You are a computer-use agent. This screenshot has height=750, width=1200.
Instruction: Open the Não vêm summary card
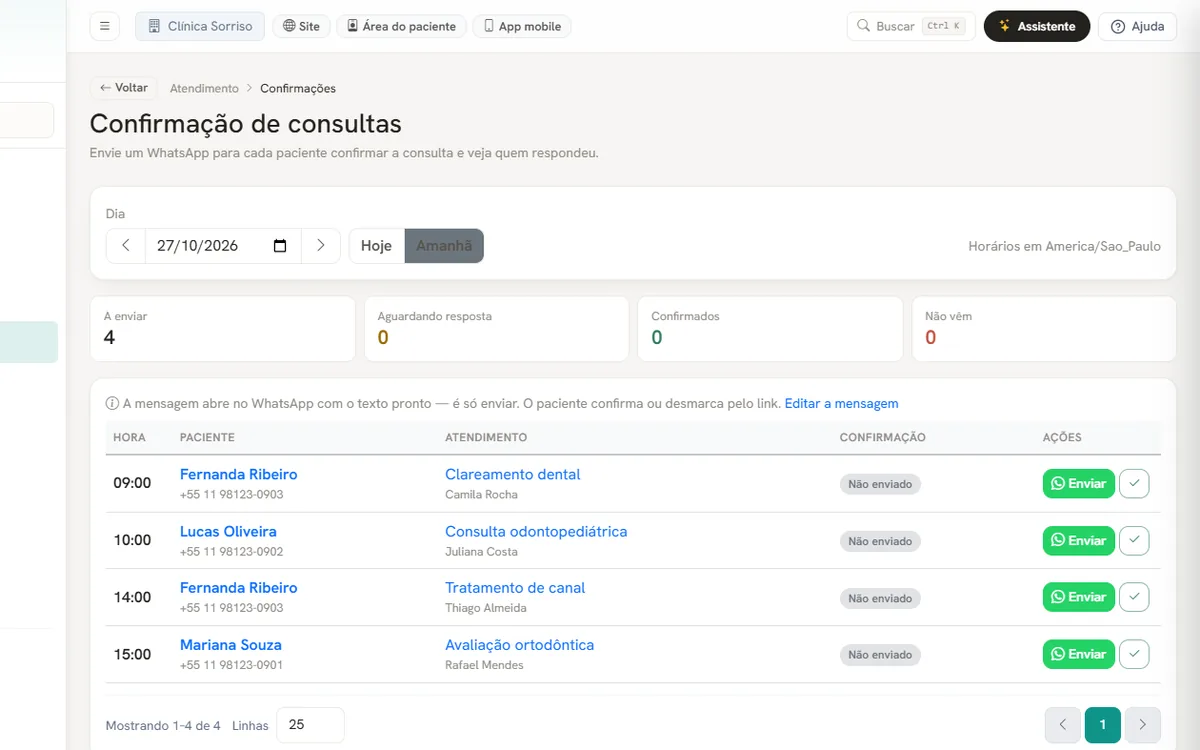[x=1044, y=328]
